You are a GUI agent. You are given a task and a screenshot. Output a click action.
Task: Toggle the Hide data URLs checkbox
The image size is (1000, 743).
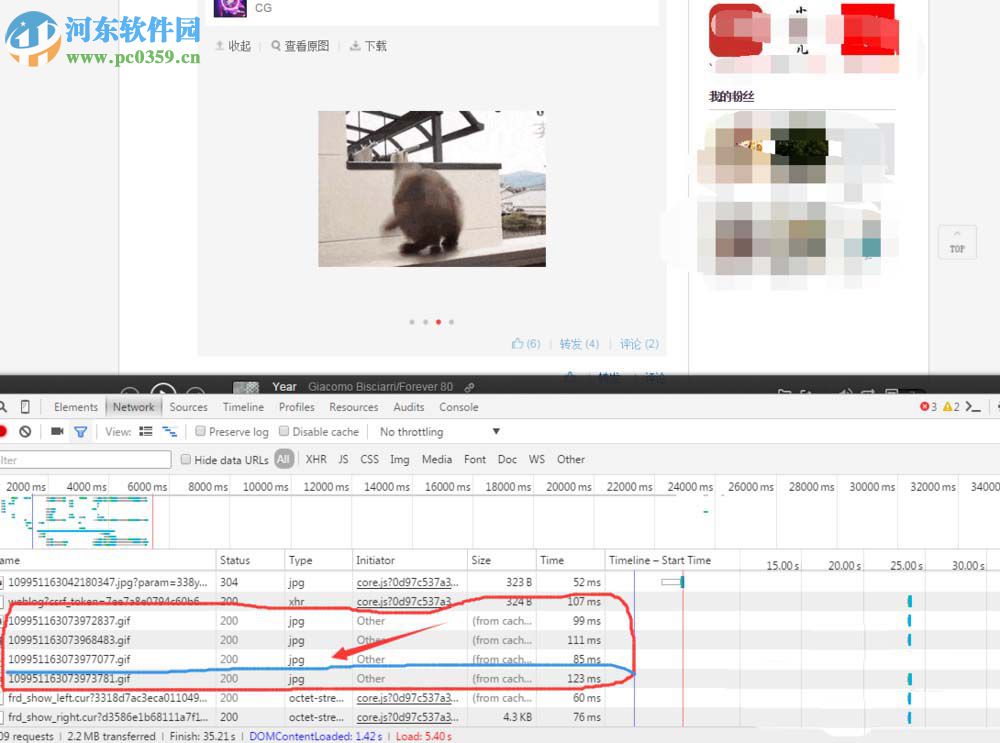tap(186, 459)
